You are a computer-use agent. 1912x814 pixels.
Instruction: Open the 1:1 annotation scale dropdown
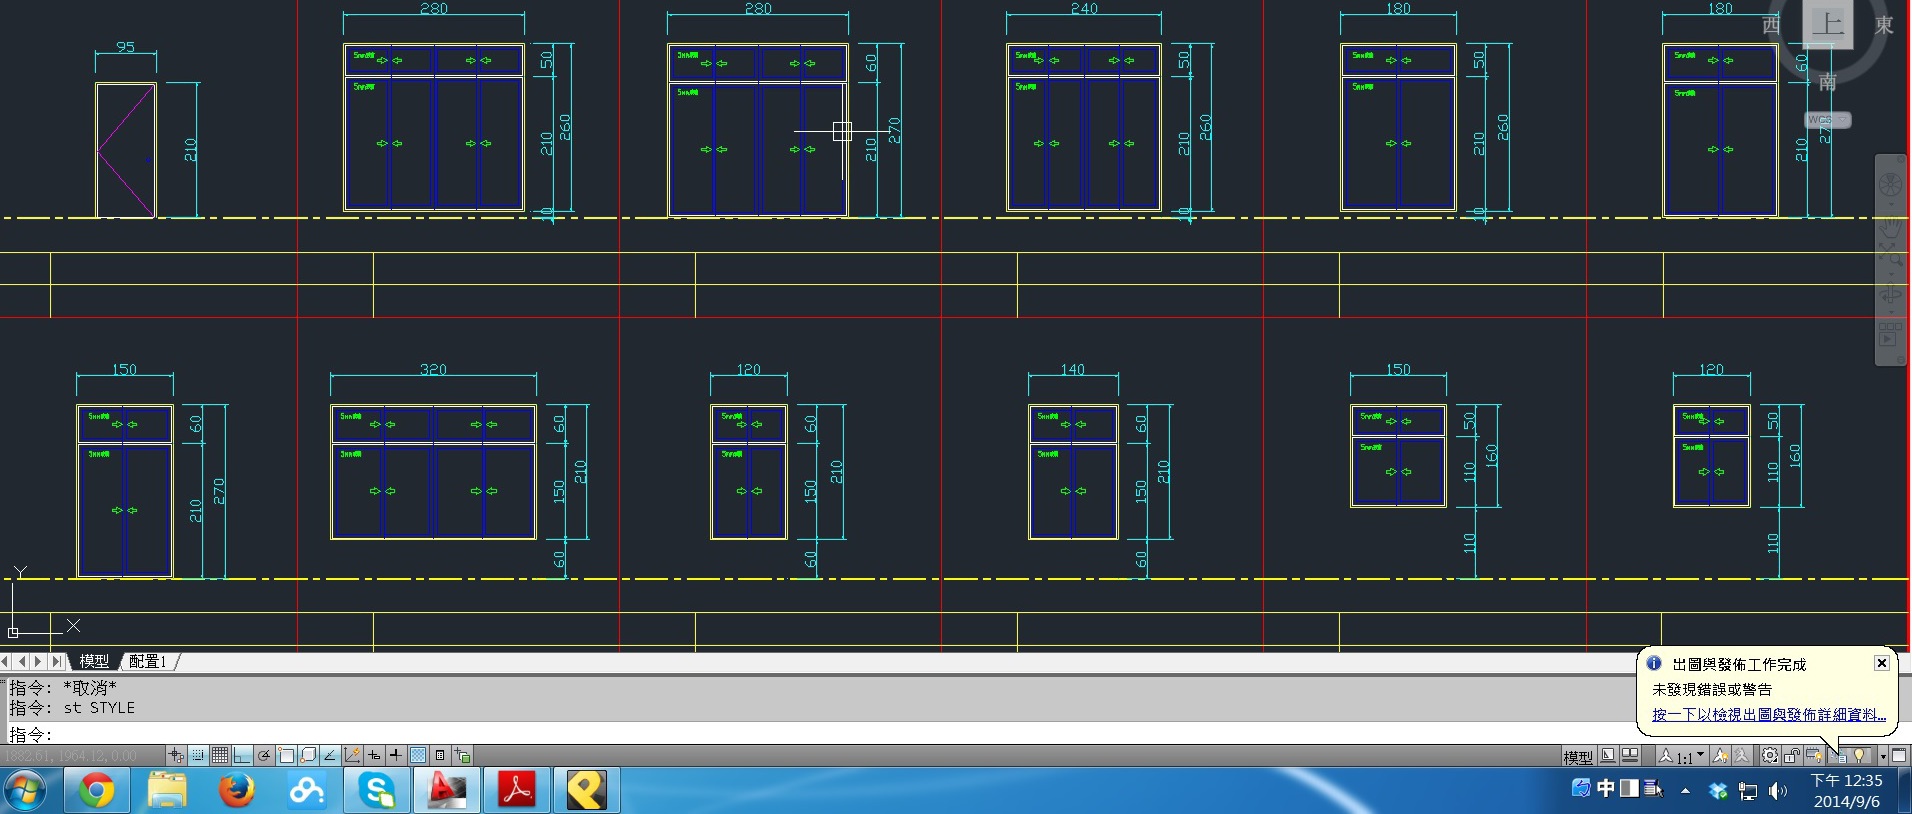pos(1682,757)
